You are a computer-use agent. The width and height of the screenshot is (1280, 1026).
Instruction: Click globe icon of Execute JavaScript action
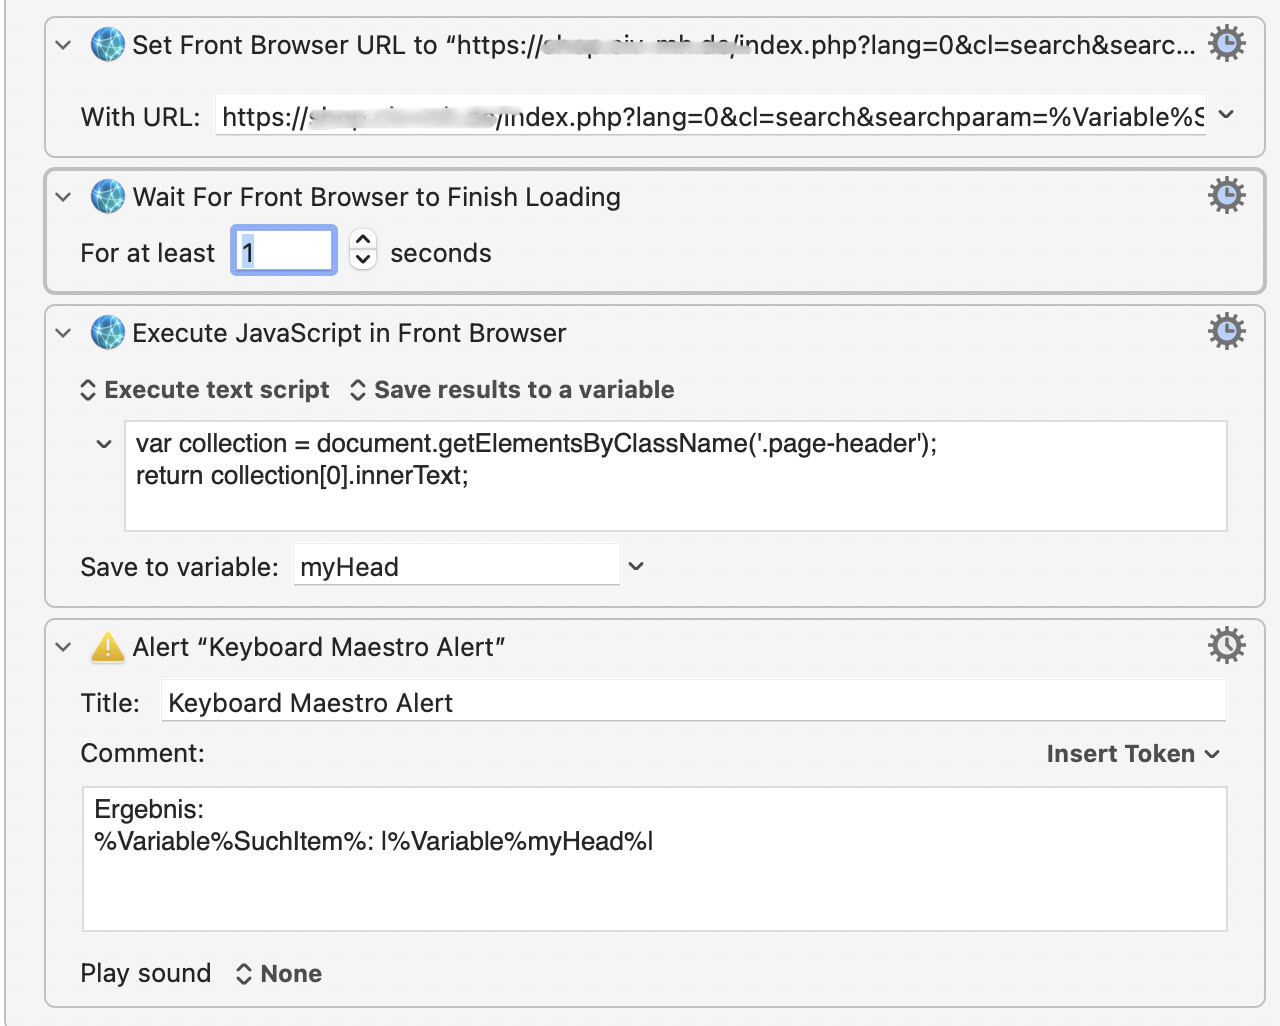(x=108, y=333)
